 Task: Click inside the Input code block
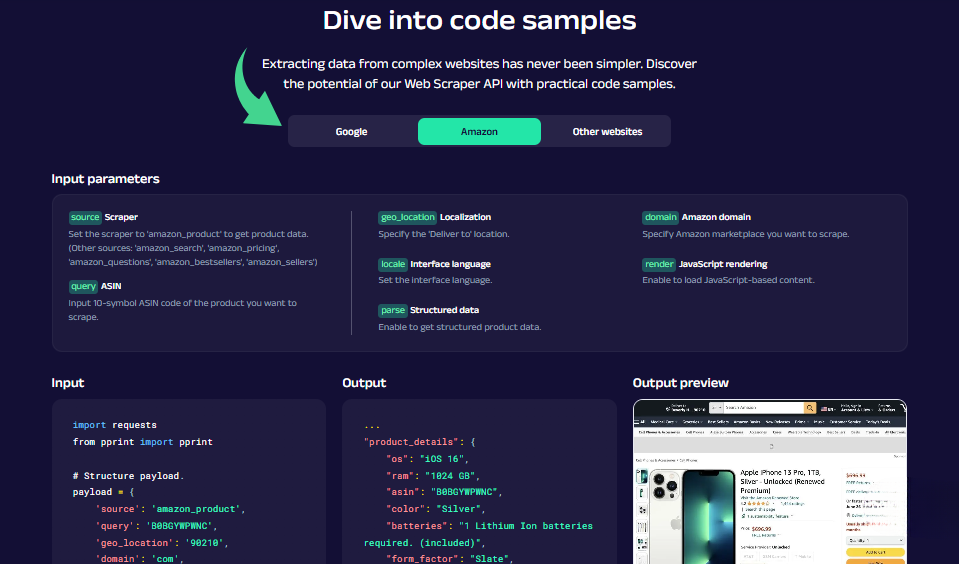tap(188, 481)
